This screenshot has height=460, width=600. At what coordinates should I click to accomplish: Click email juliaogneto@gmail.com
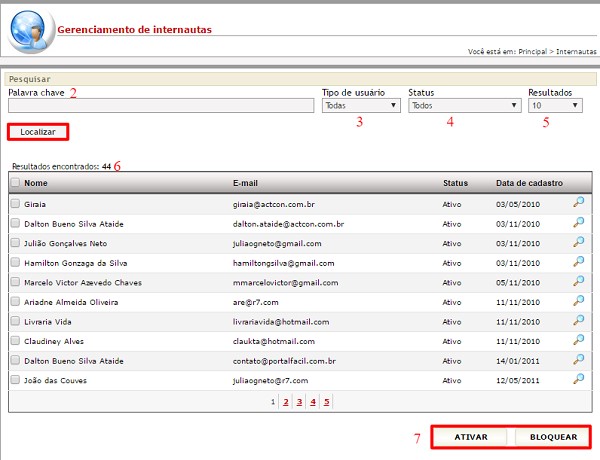point(277,243)
